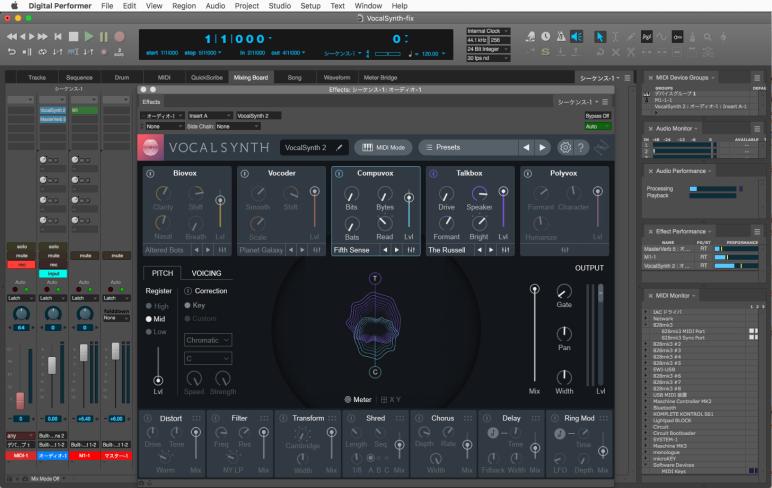Viewport: 772px width, 488px height.
Task: Open VocalSynth help question mark
Action: pyautogui.click(x=581, y=147)
